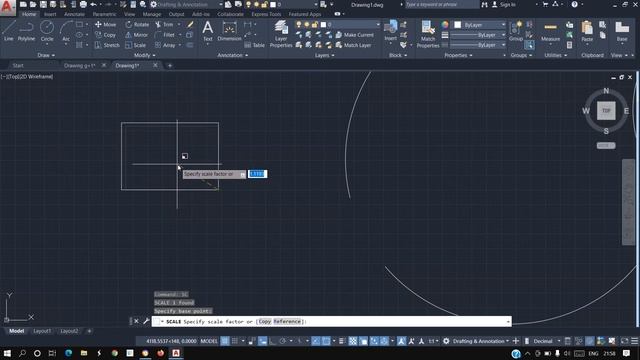
Task: Choose the Trim command
Action: tap(164, 24)
